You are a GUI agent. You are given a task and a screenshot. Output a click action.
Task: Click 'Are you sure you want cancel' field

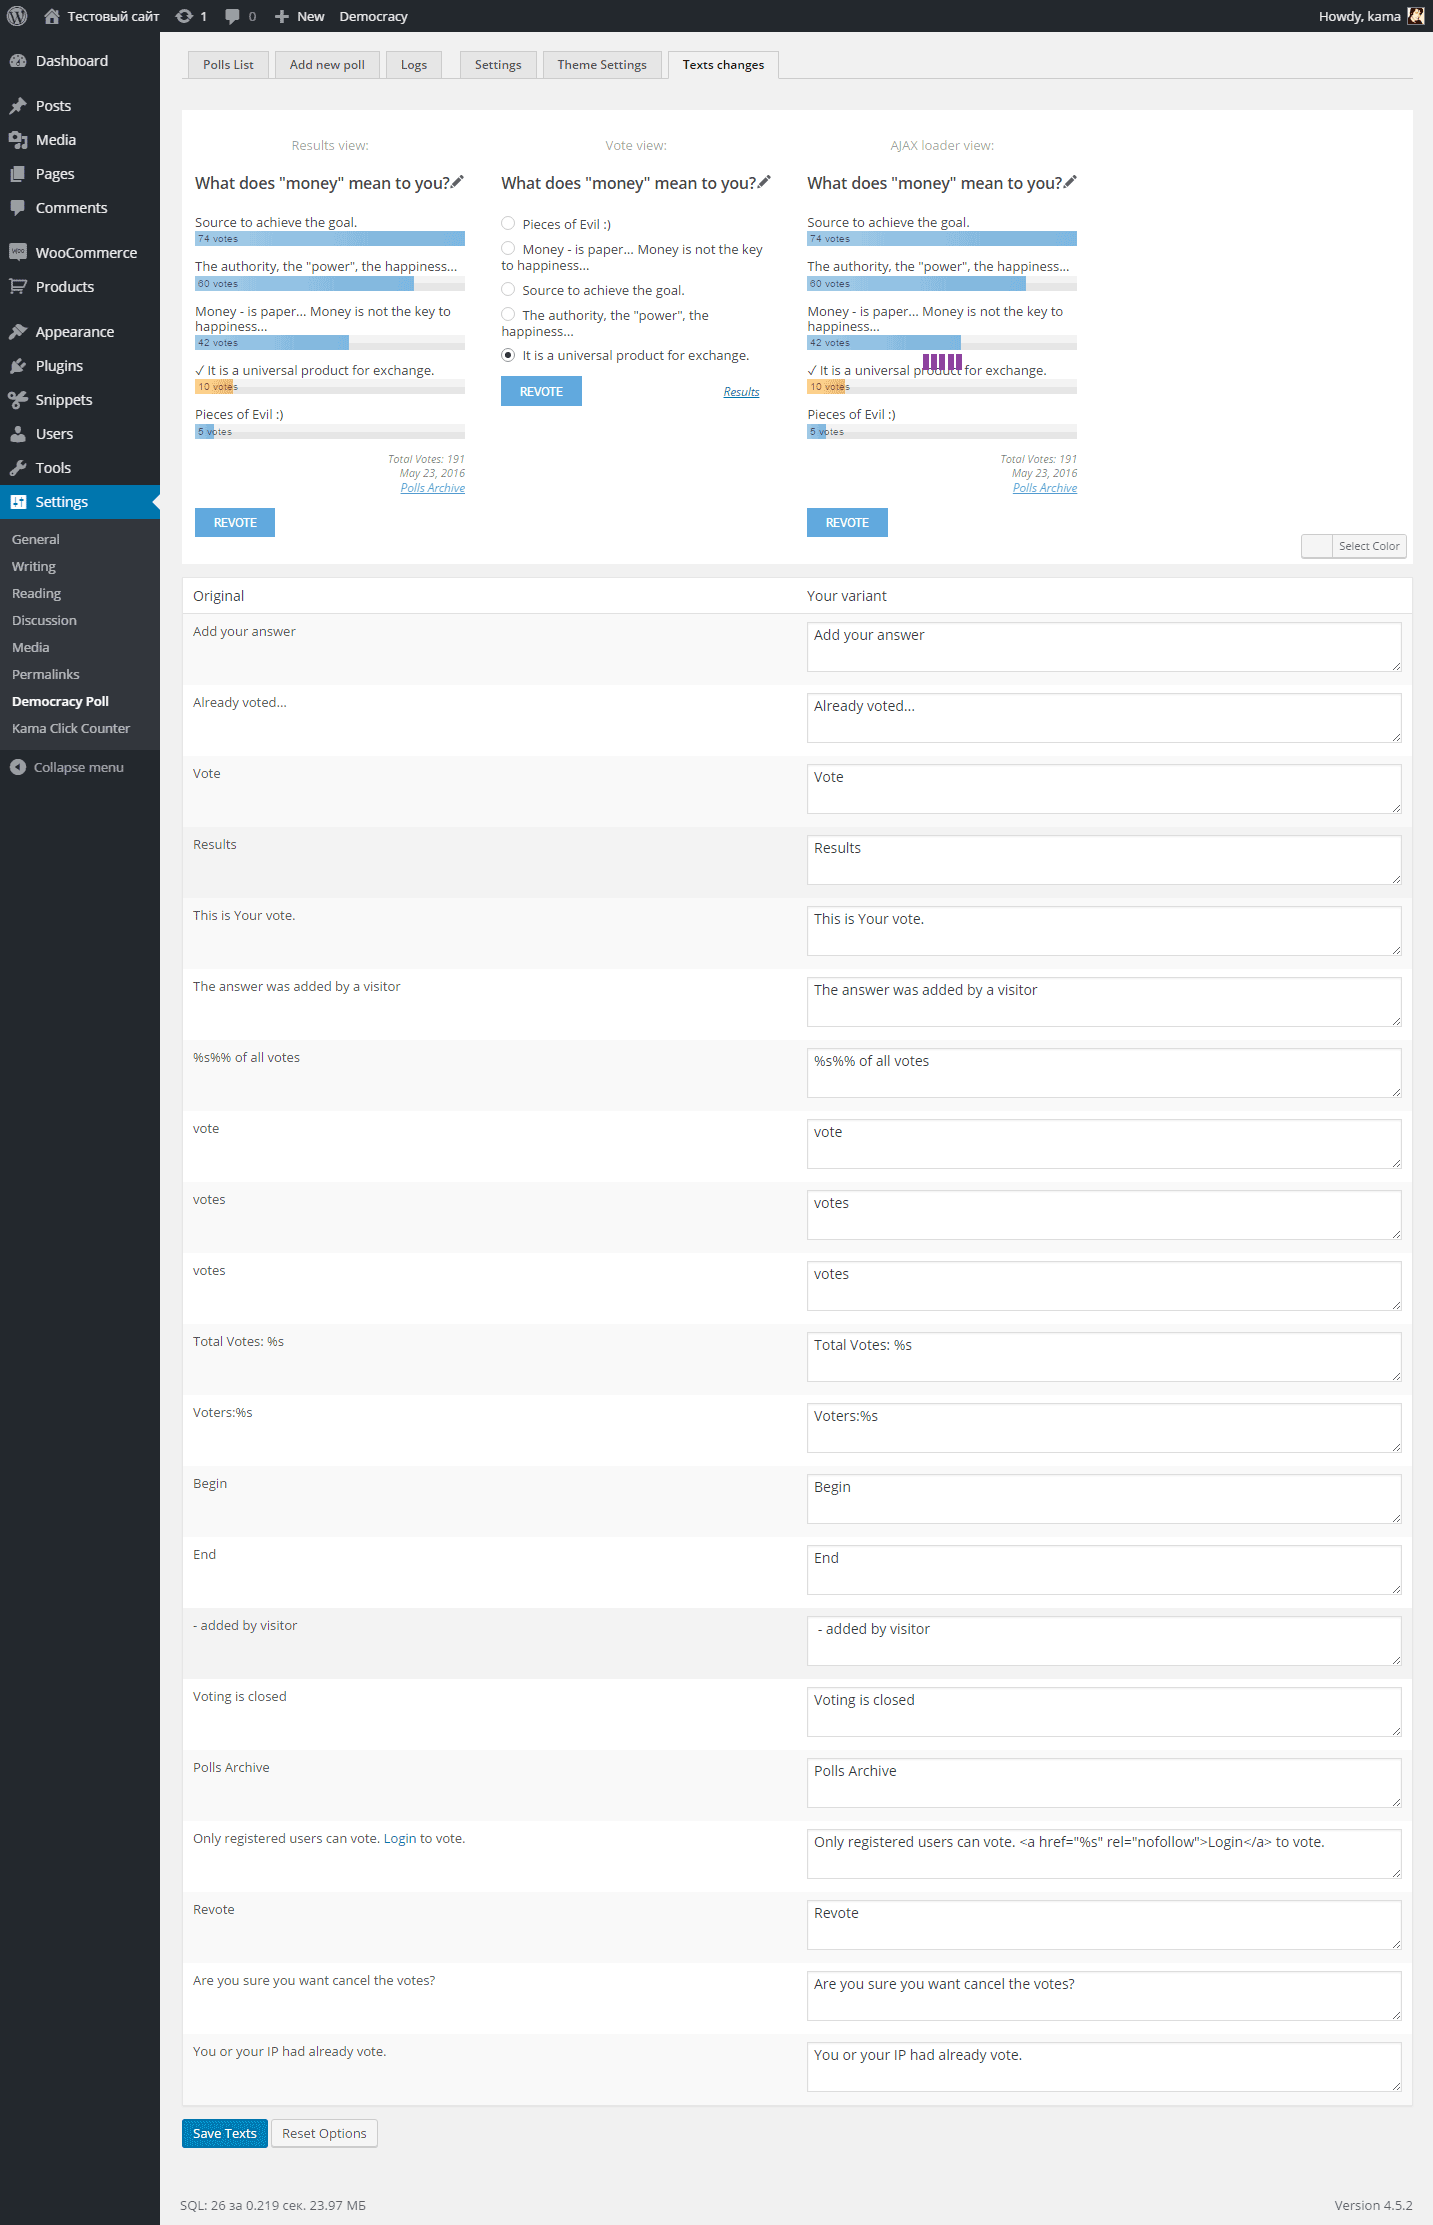point(1104,1996)
